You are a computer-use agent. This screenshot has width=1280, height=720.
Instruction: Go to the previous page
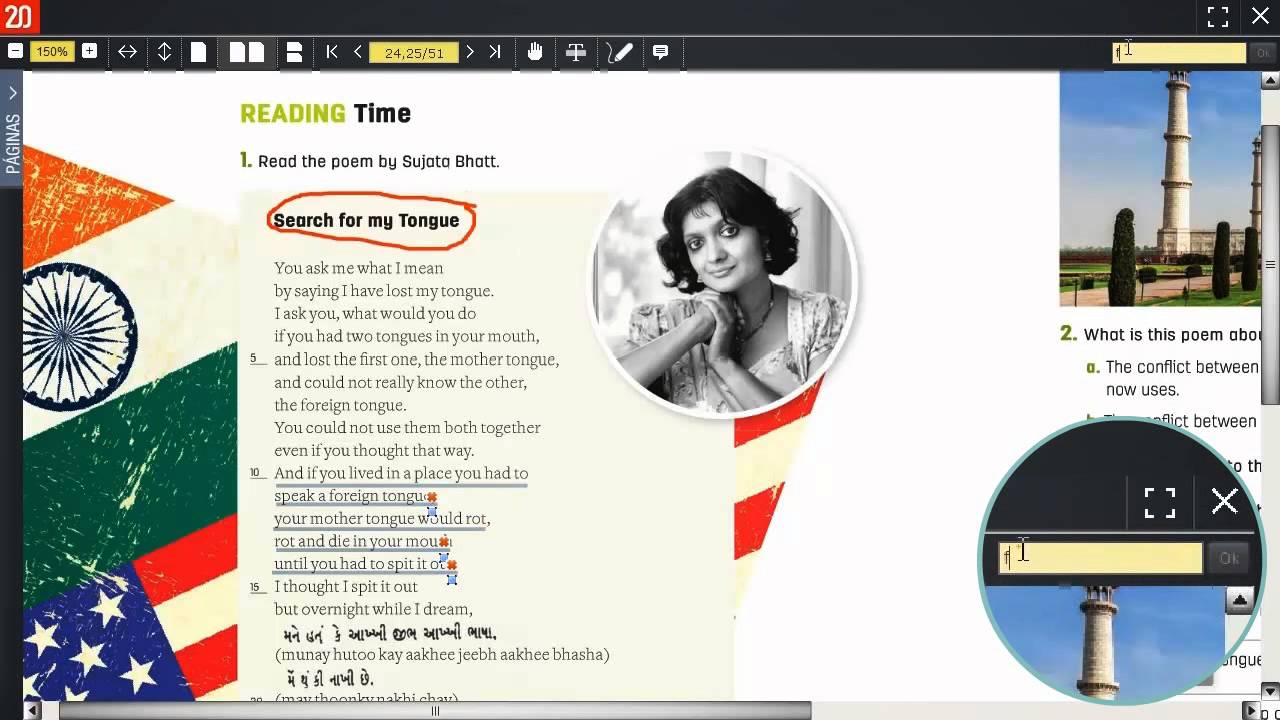point(357,52)
